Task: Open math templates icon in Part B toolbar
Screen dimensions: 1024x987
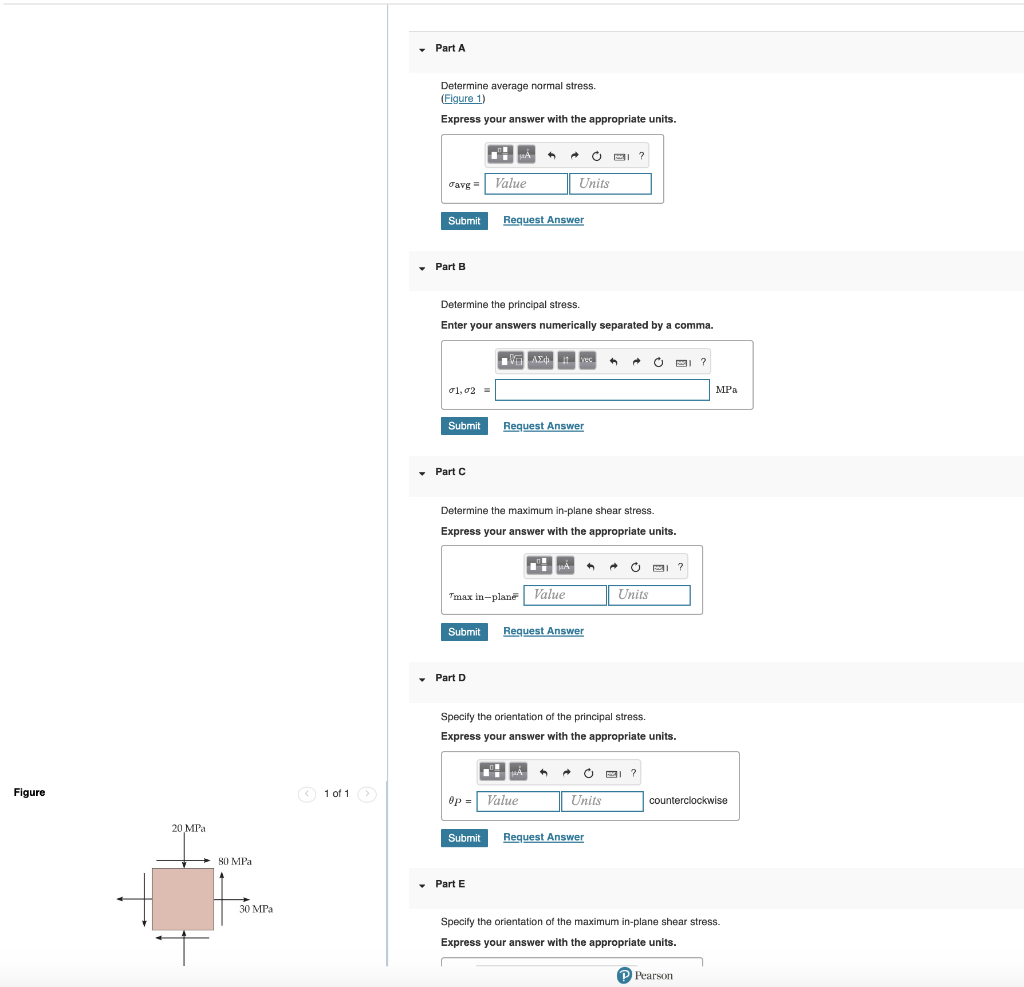Action: (511, 361)
